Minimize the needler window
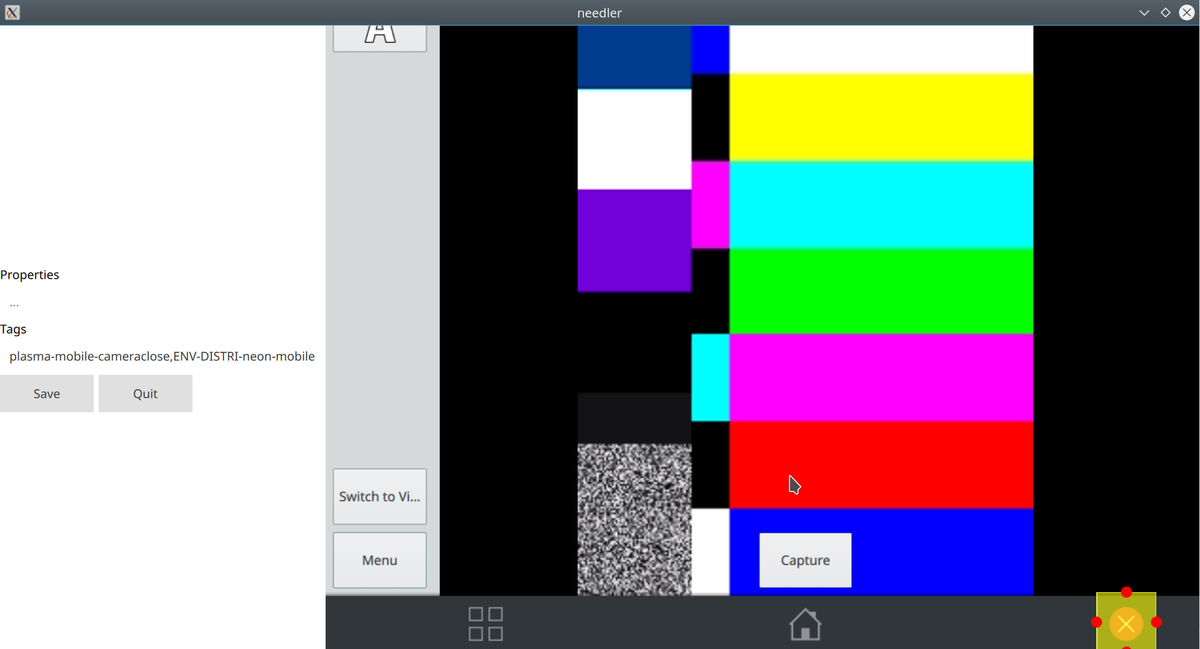Image resolution: width=1200 pixels, height=649 pixels. 1144,12
